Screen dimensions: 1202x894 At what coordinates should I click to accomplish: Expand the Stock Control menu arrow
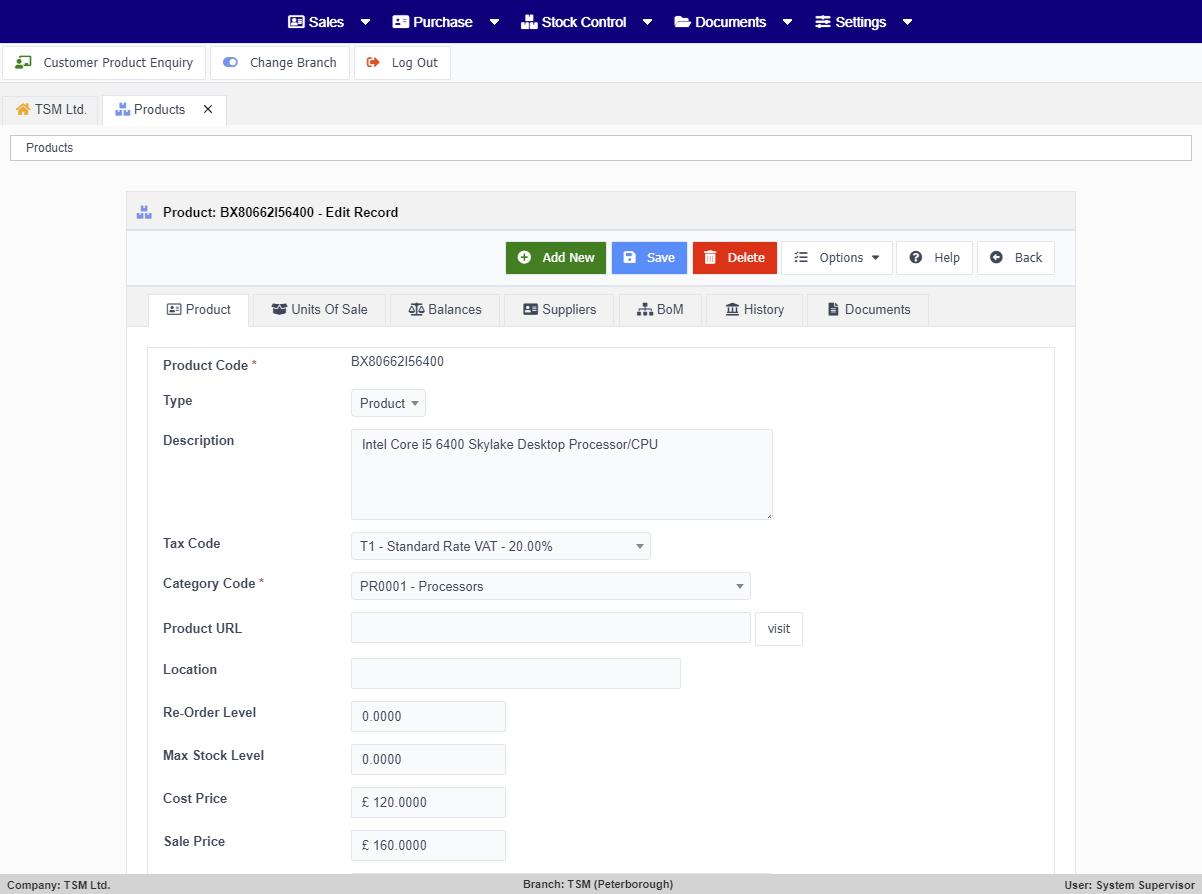pos(647,22)
